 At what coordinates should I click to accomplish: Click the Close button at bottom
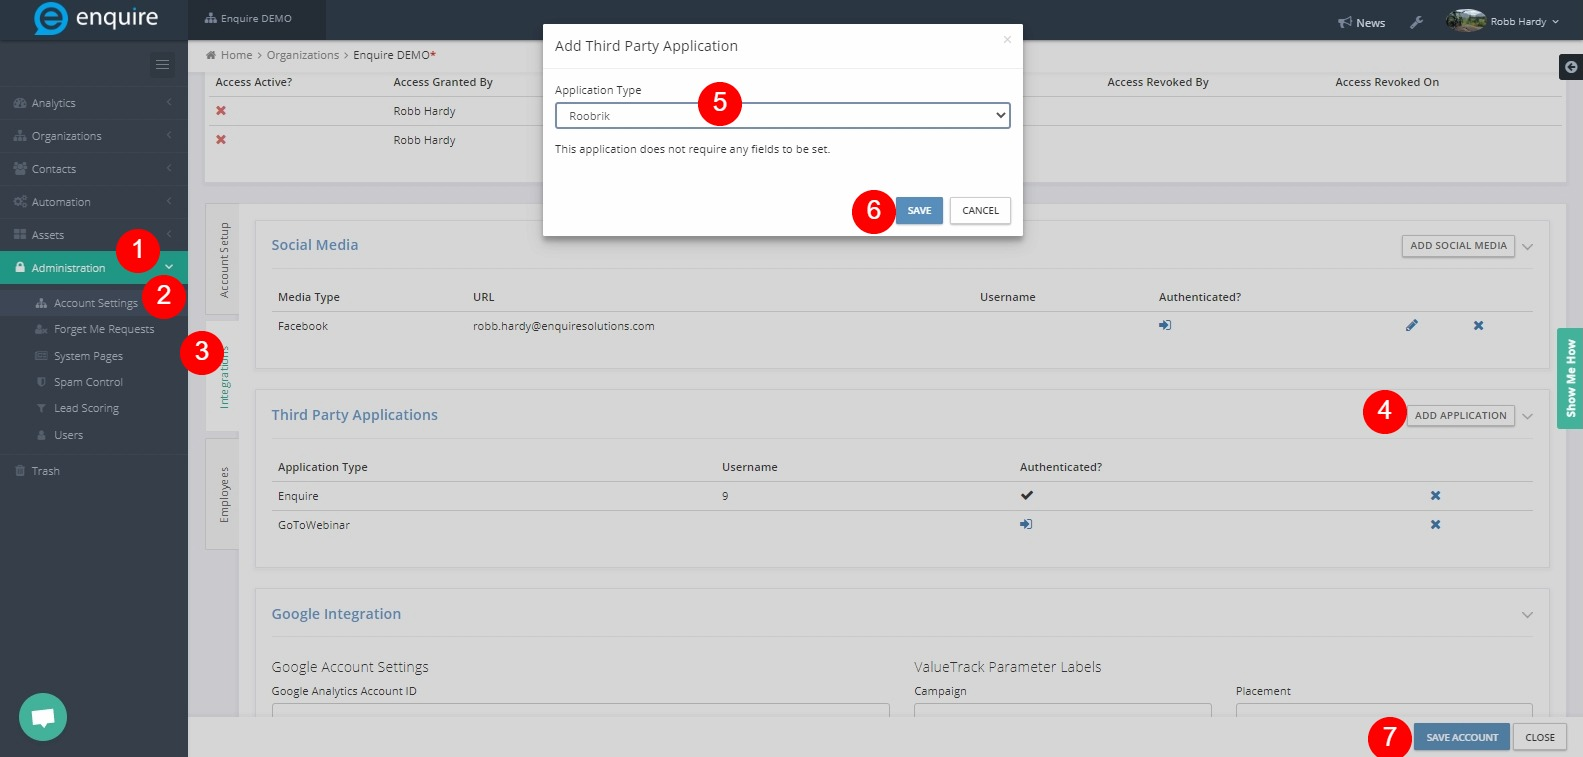coord(1540,737)
